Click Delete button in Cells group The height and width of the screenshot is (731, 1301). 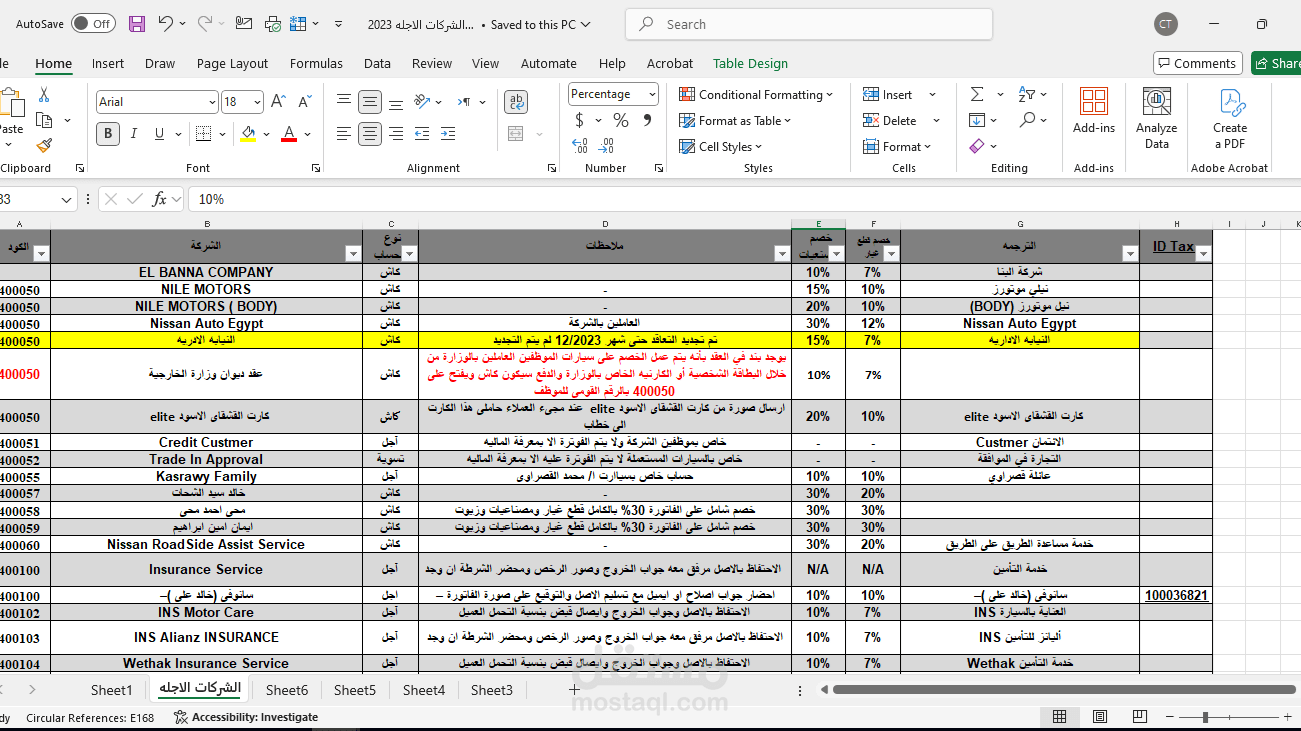click(x=891, y=121)
